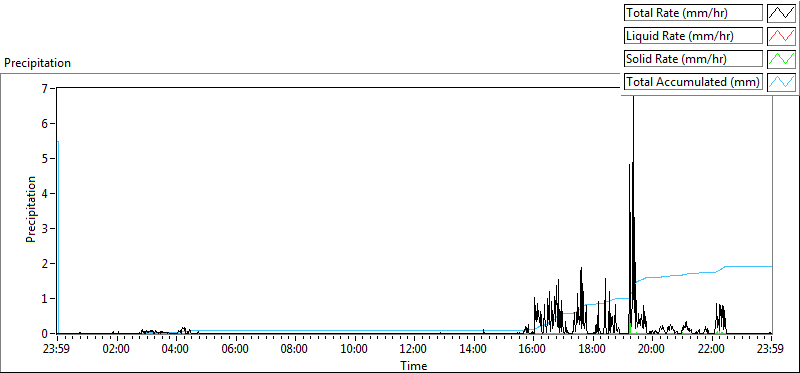Click the Total Accumulated blue line sample icon

click(781, 82)
